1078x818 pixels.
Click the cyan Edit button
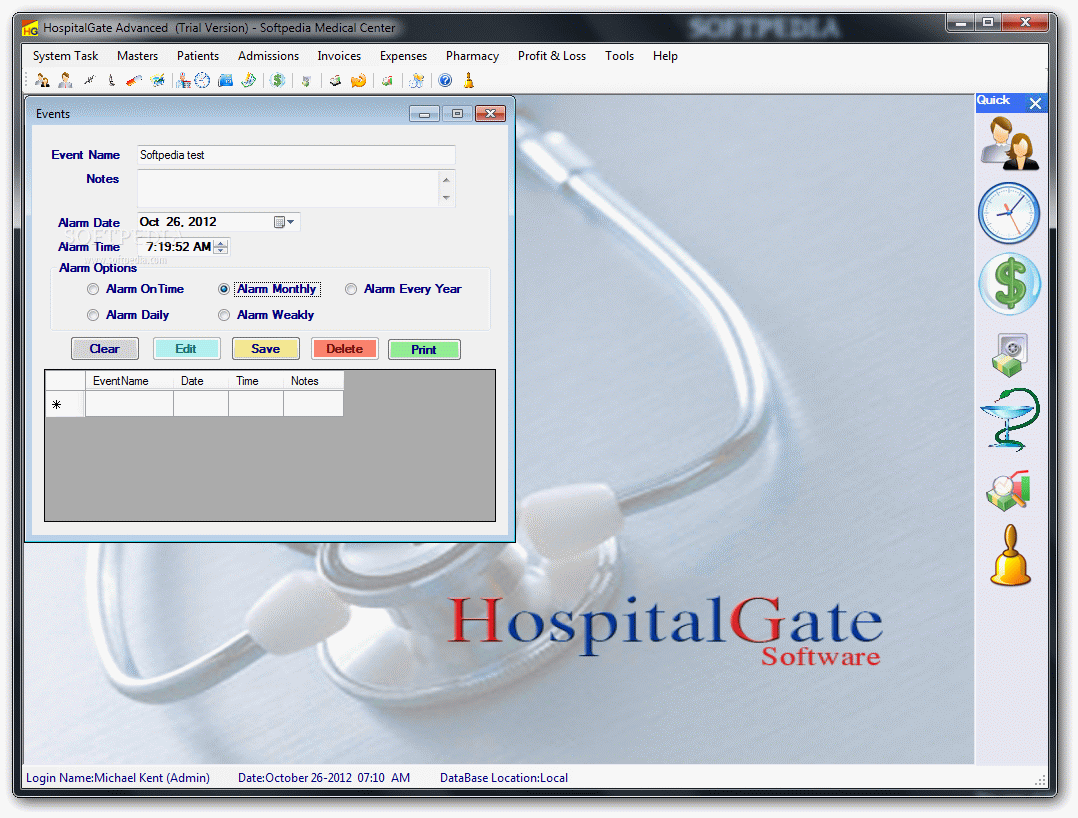186,349
